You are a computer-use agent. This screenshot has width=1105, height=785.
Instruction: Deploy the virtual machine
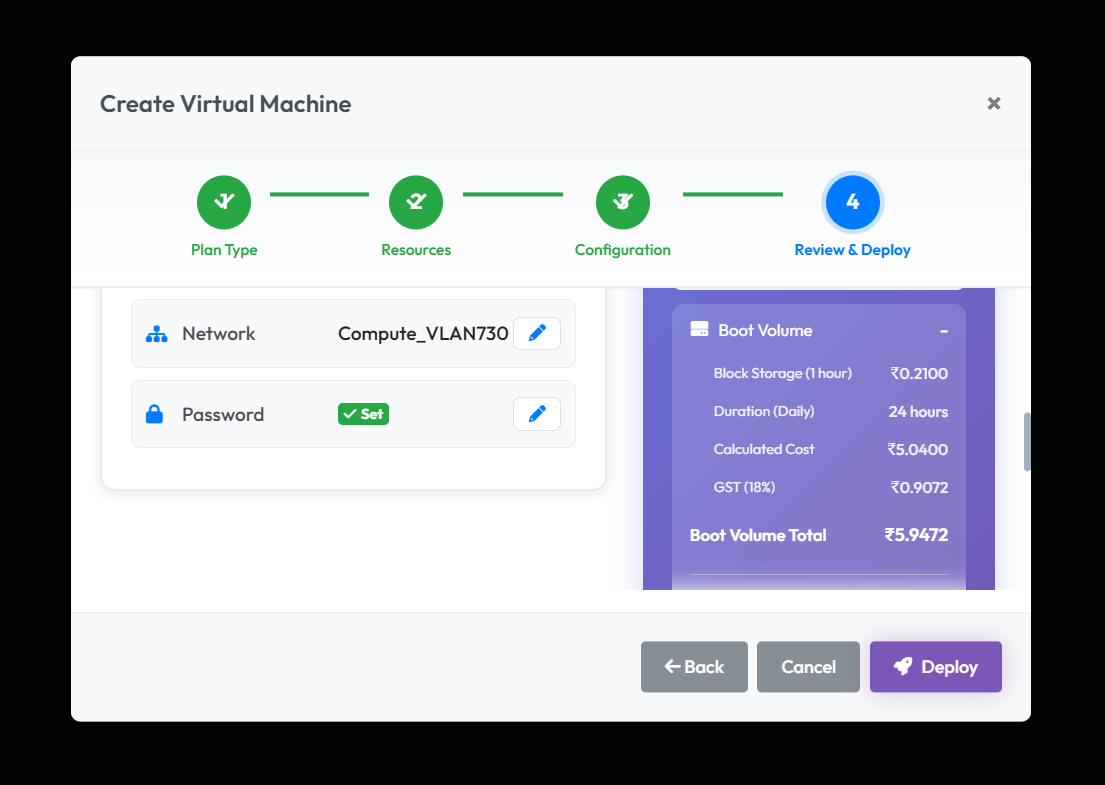(x=935, y=667)
